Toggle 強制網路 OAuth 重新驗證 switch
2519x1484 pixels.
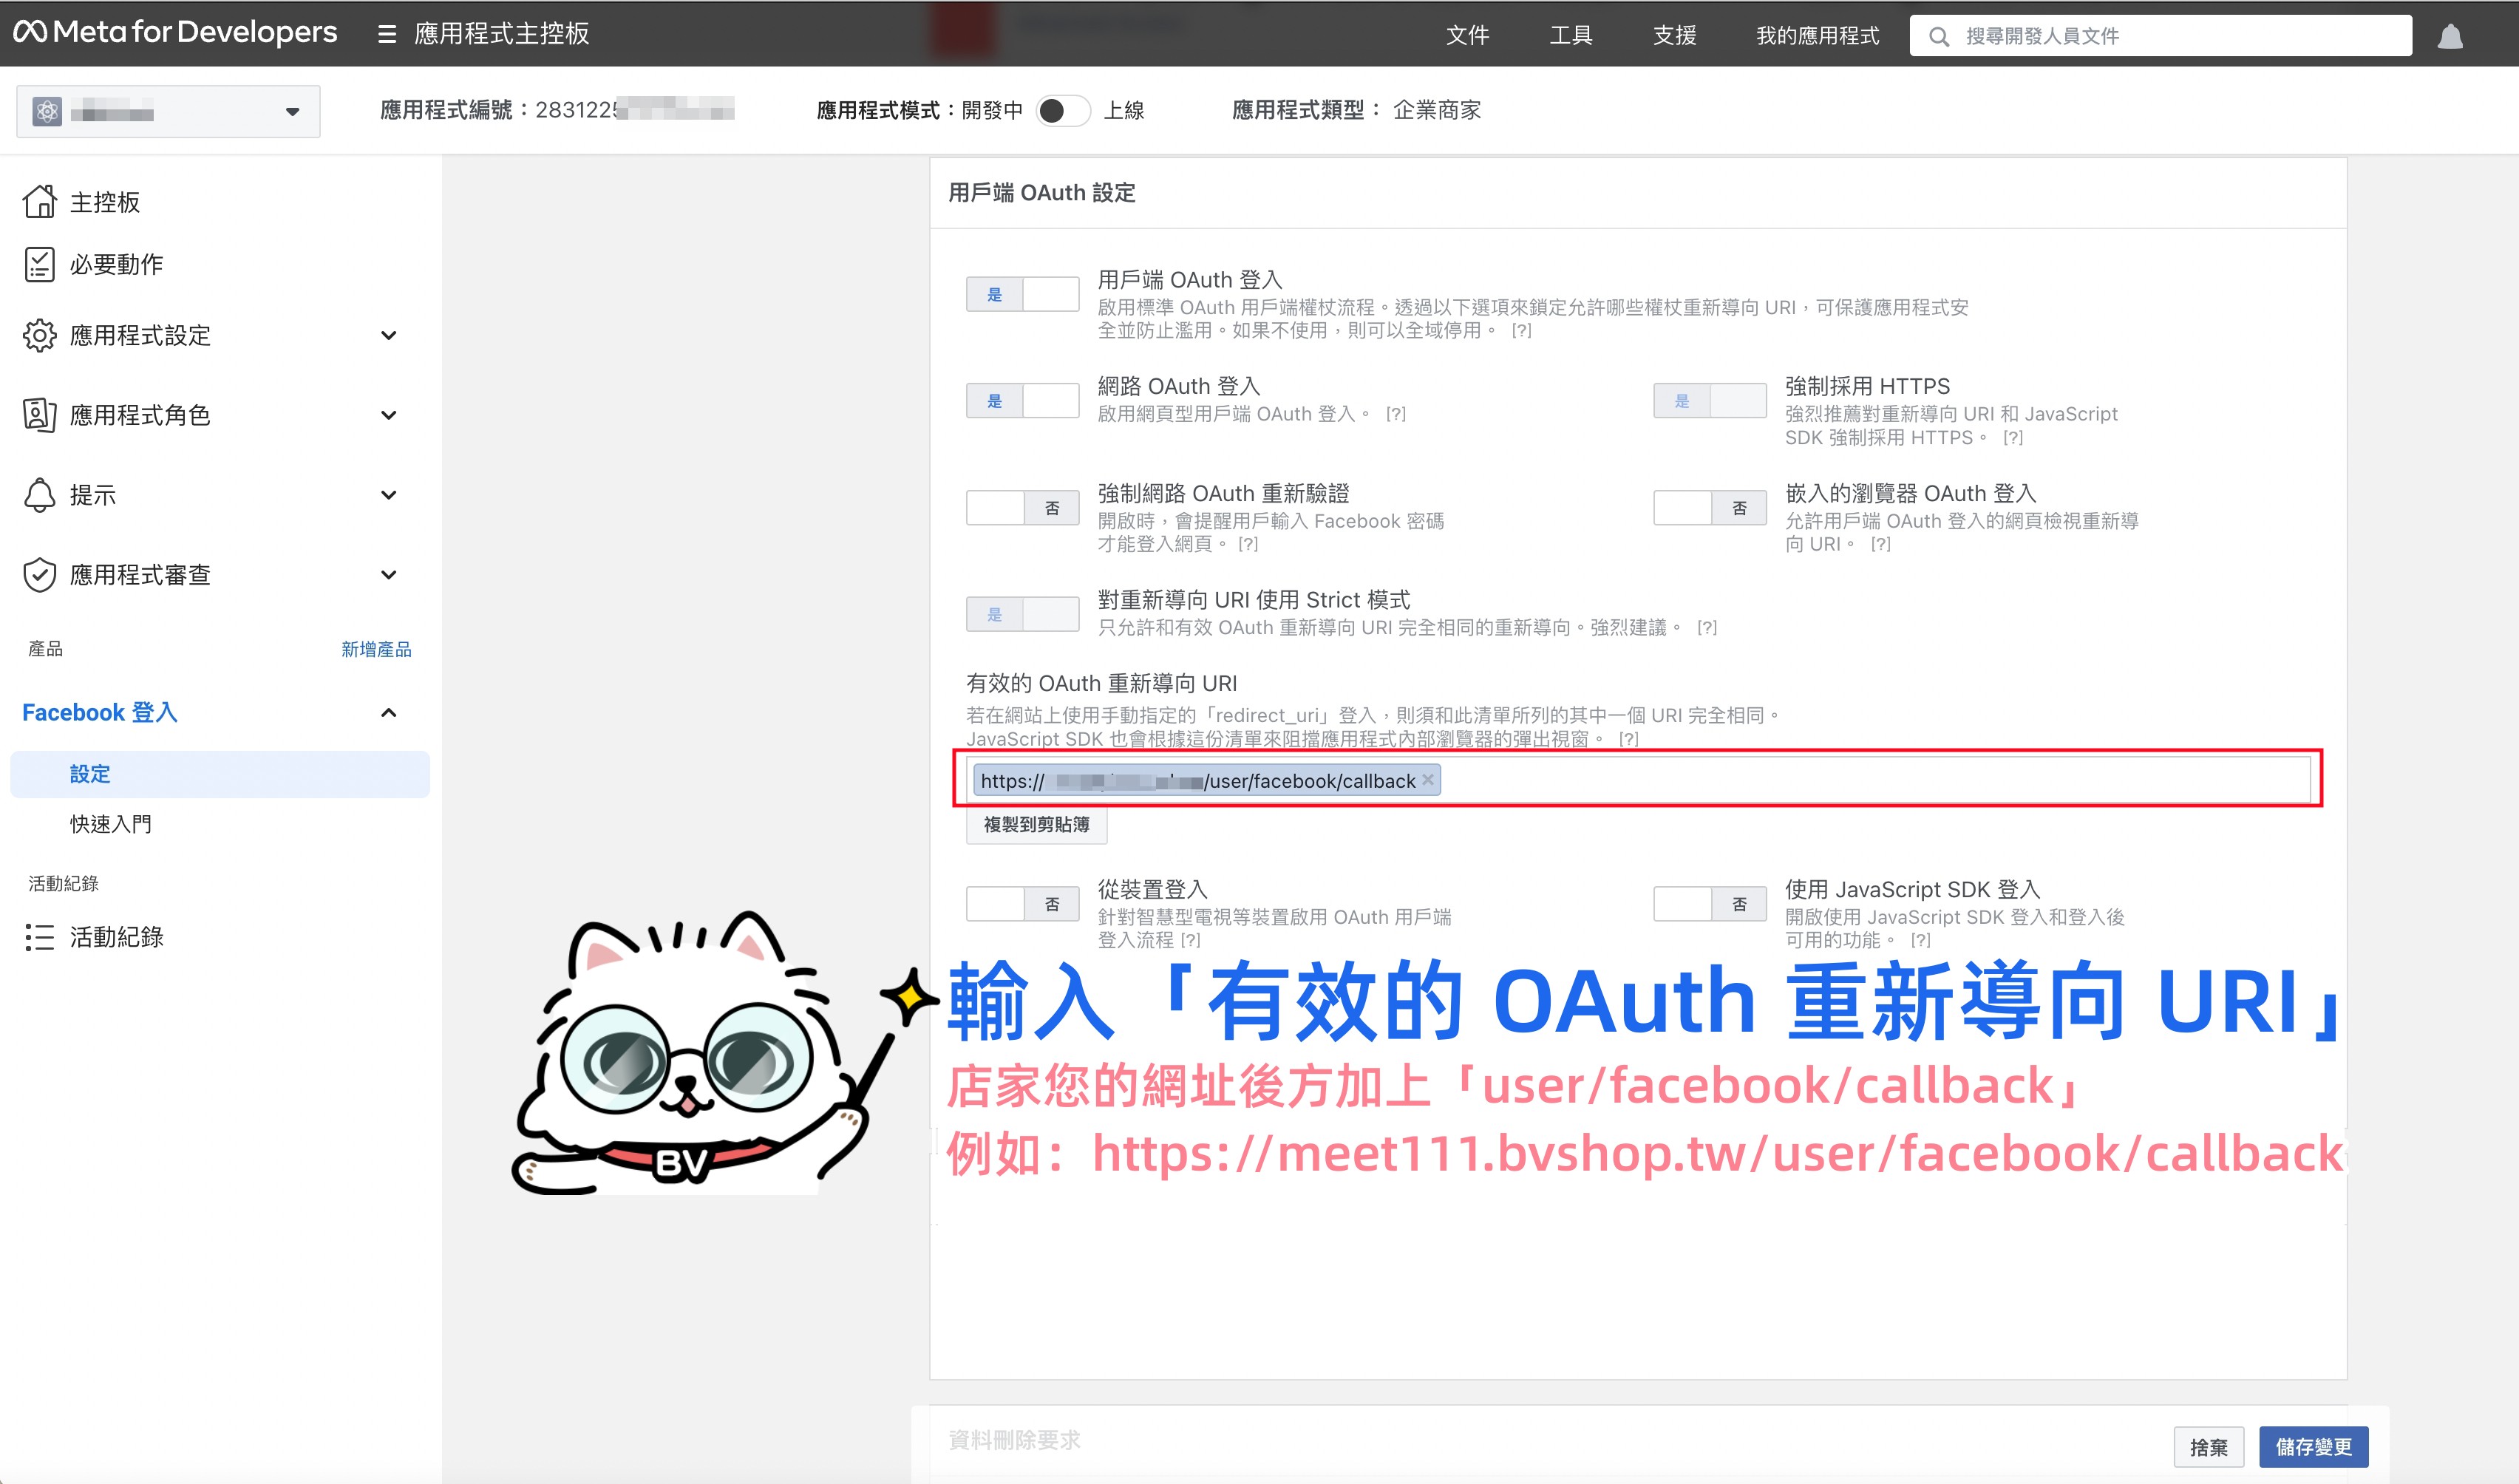pos(1022,508)
